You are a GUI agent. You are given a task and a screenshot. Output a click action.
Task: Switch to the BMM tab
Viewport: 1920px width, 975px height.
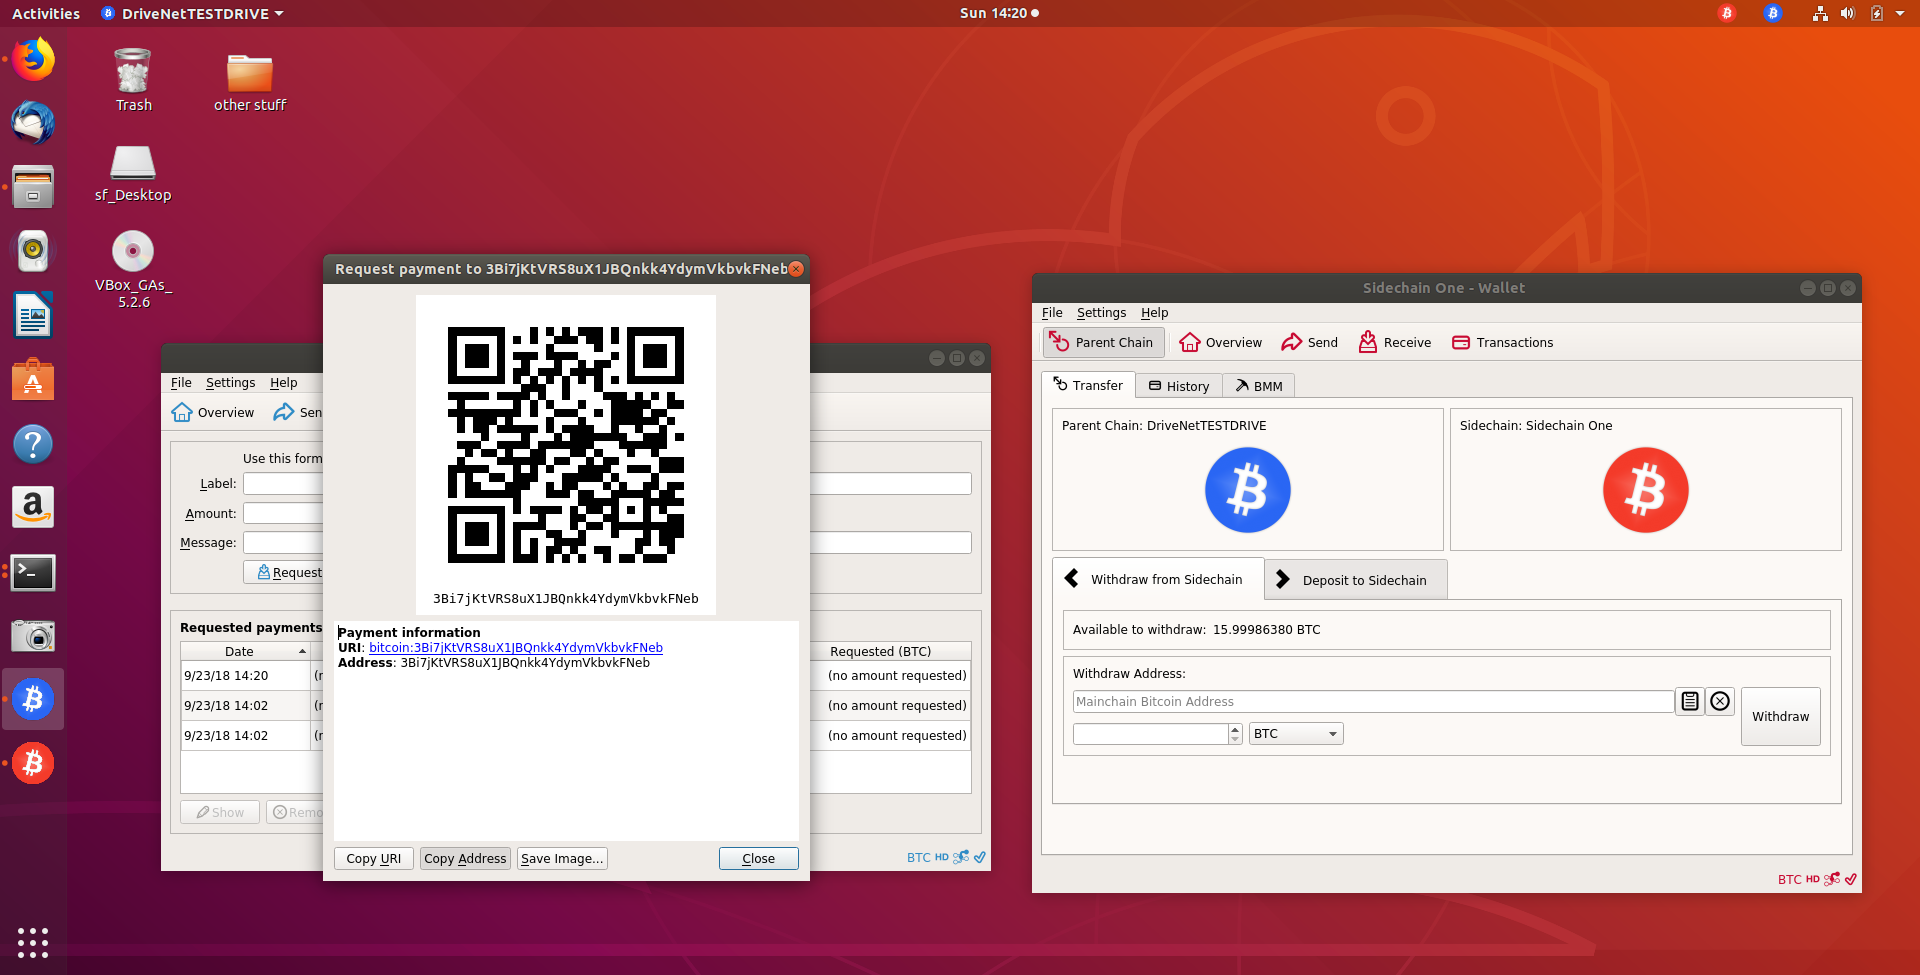1259,386
